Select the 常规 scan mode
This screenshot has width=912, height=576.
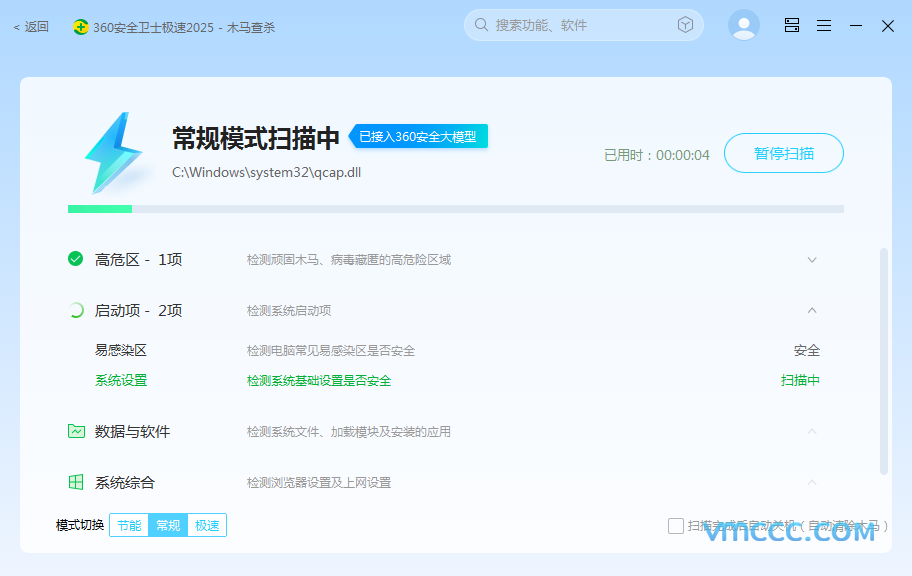tap(168, 525)
